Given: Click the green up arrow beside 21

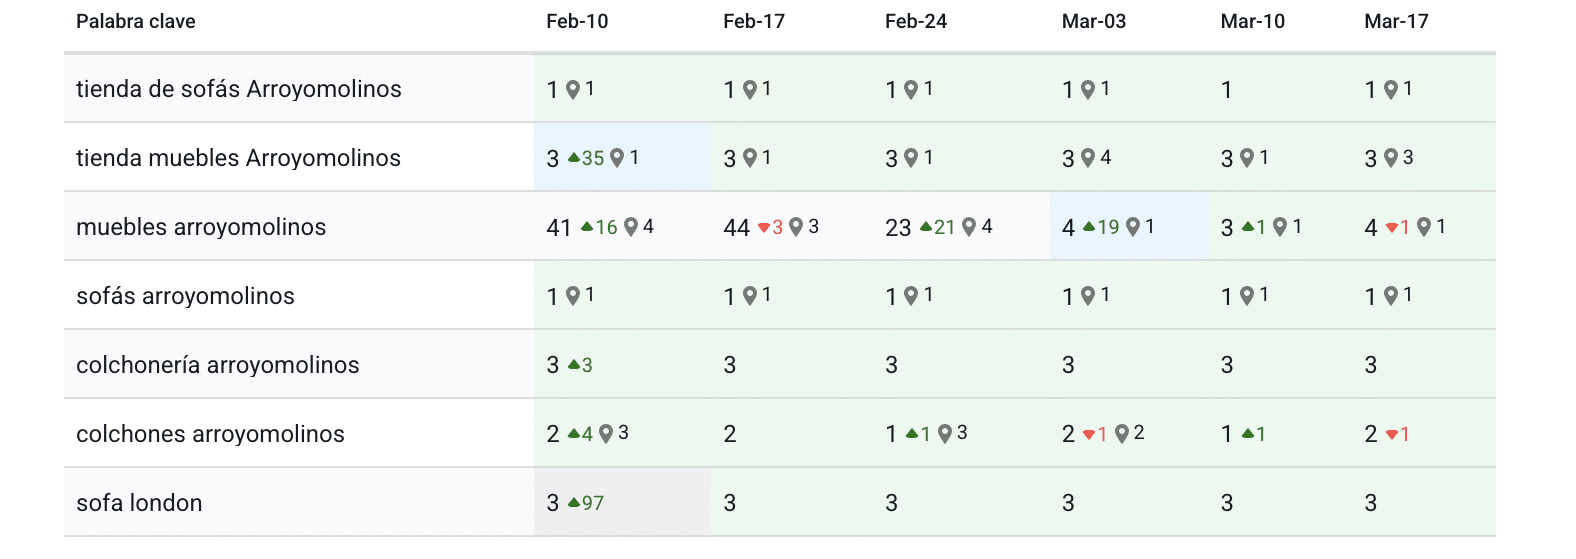Looking at the screenshot, I should click(926, 227).
